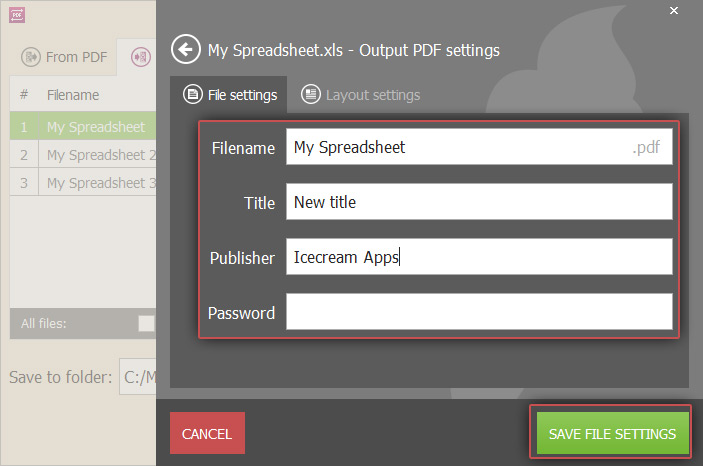The width and height of the screenshot is (703, 466).
Task: Click the From PDF icon
Action: 31,57
